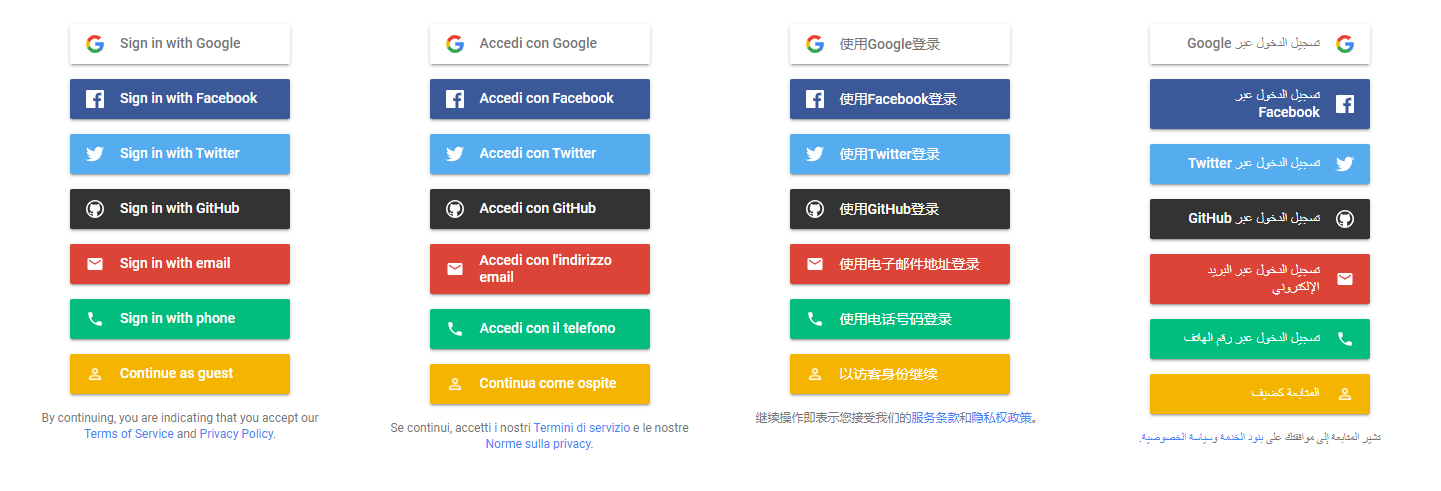
Task: Click 使用电话号码登录 green button
Action: [x=900, y=319]
